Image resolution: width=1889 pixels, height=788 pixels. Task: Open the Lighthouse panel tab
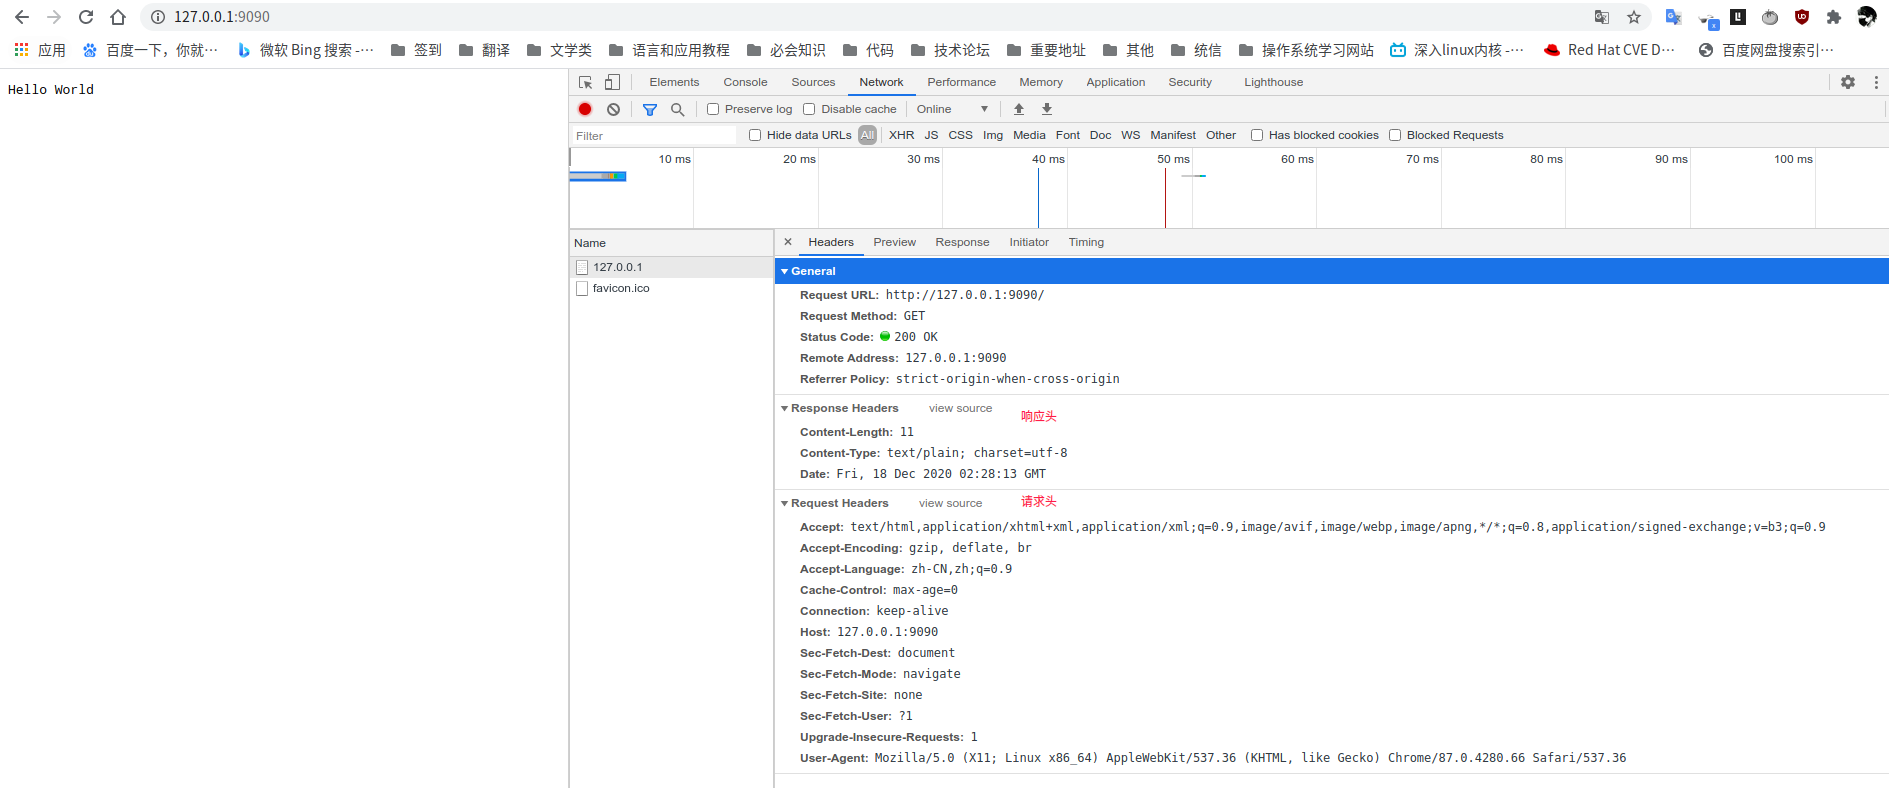point(1273,82)
